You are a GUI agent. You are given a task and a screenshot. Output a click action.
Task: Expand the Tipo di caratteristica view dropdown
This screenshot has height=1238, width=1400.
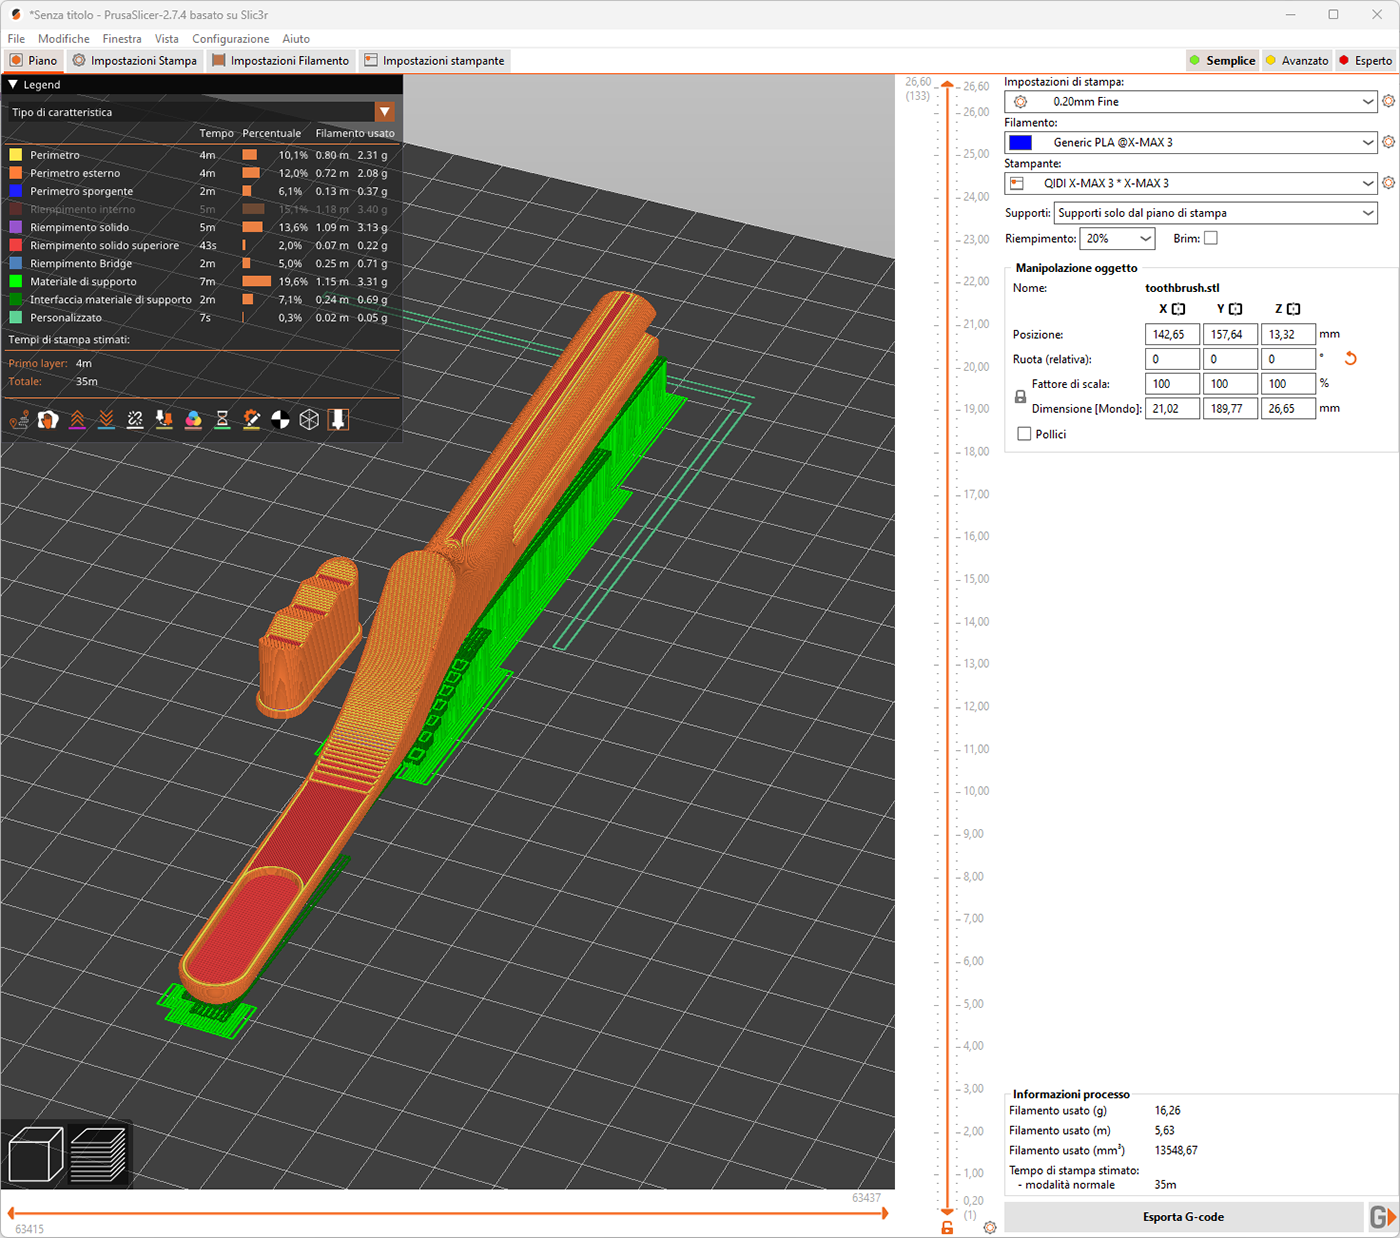384,112
